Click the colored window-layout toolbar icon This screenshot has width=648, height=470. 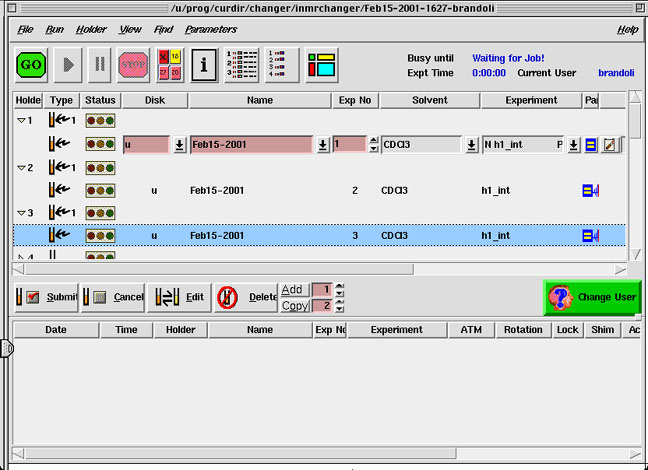[x=321, y=64]
